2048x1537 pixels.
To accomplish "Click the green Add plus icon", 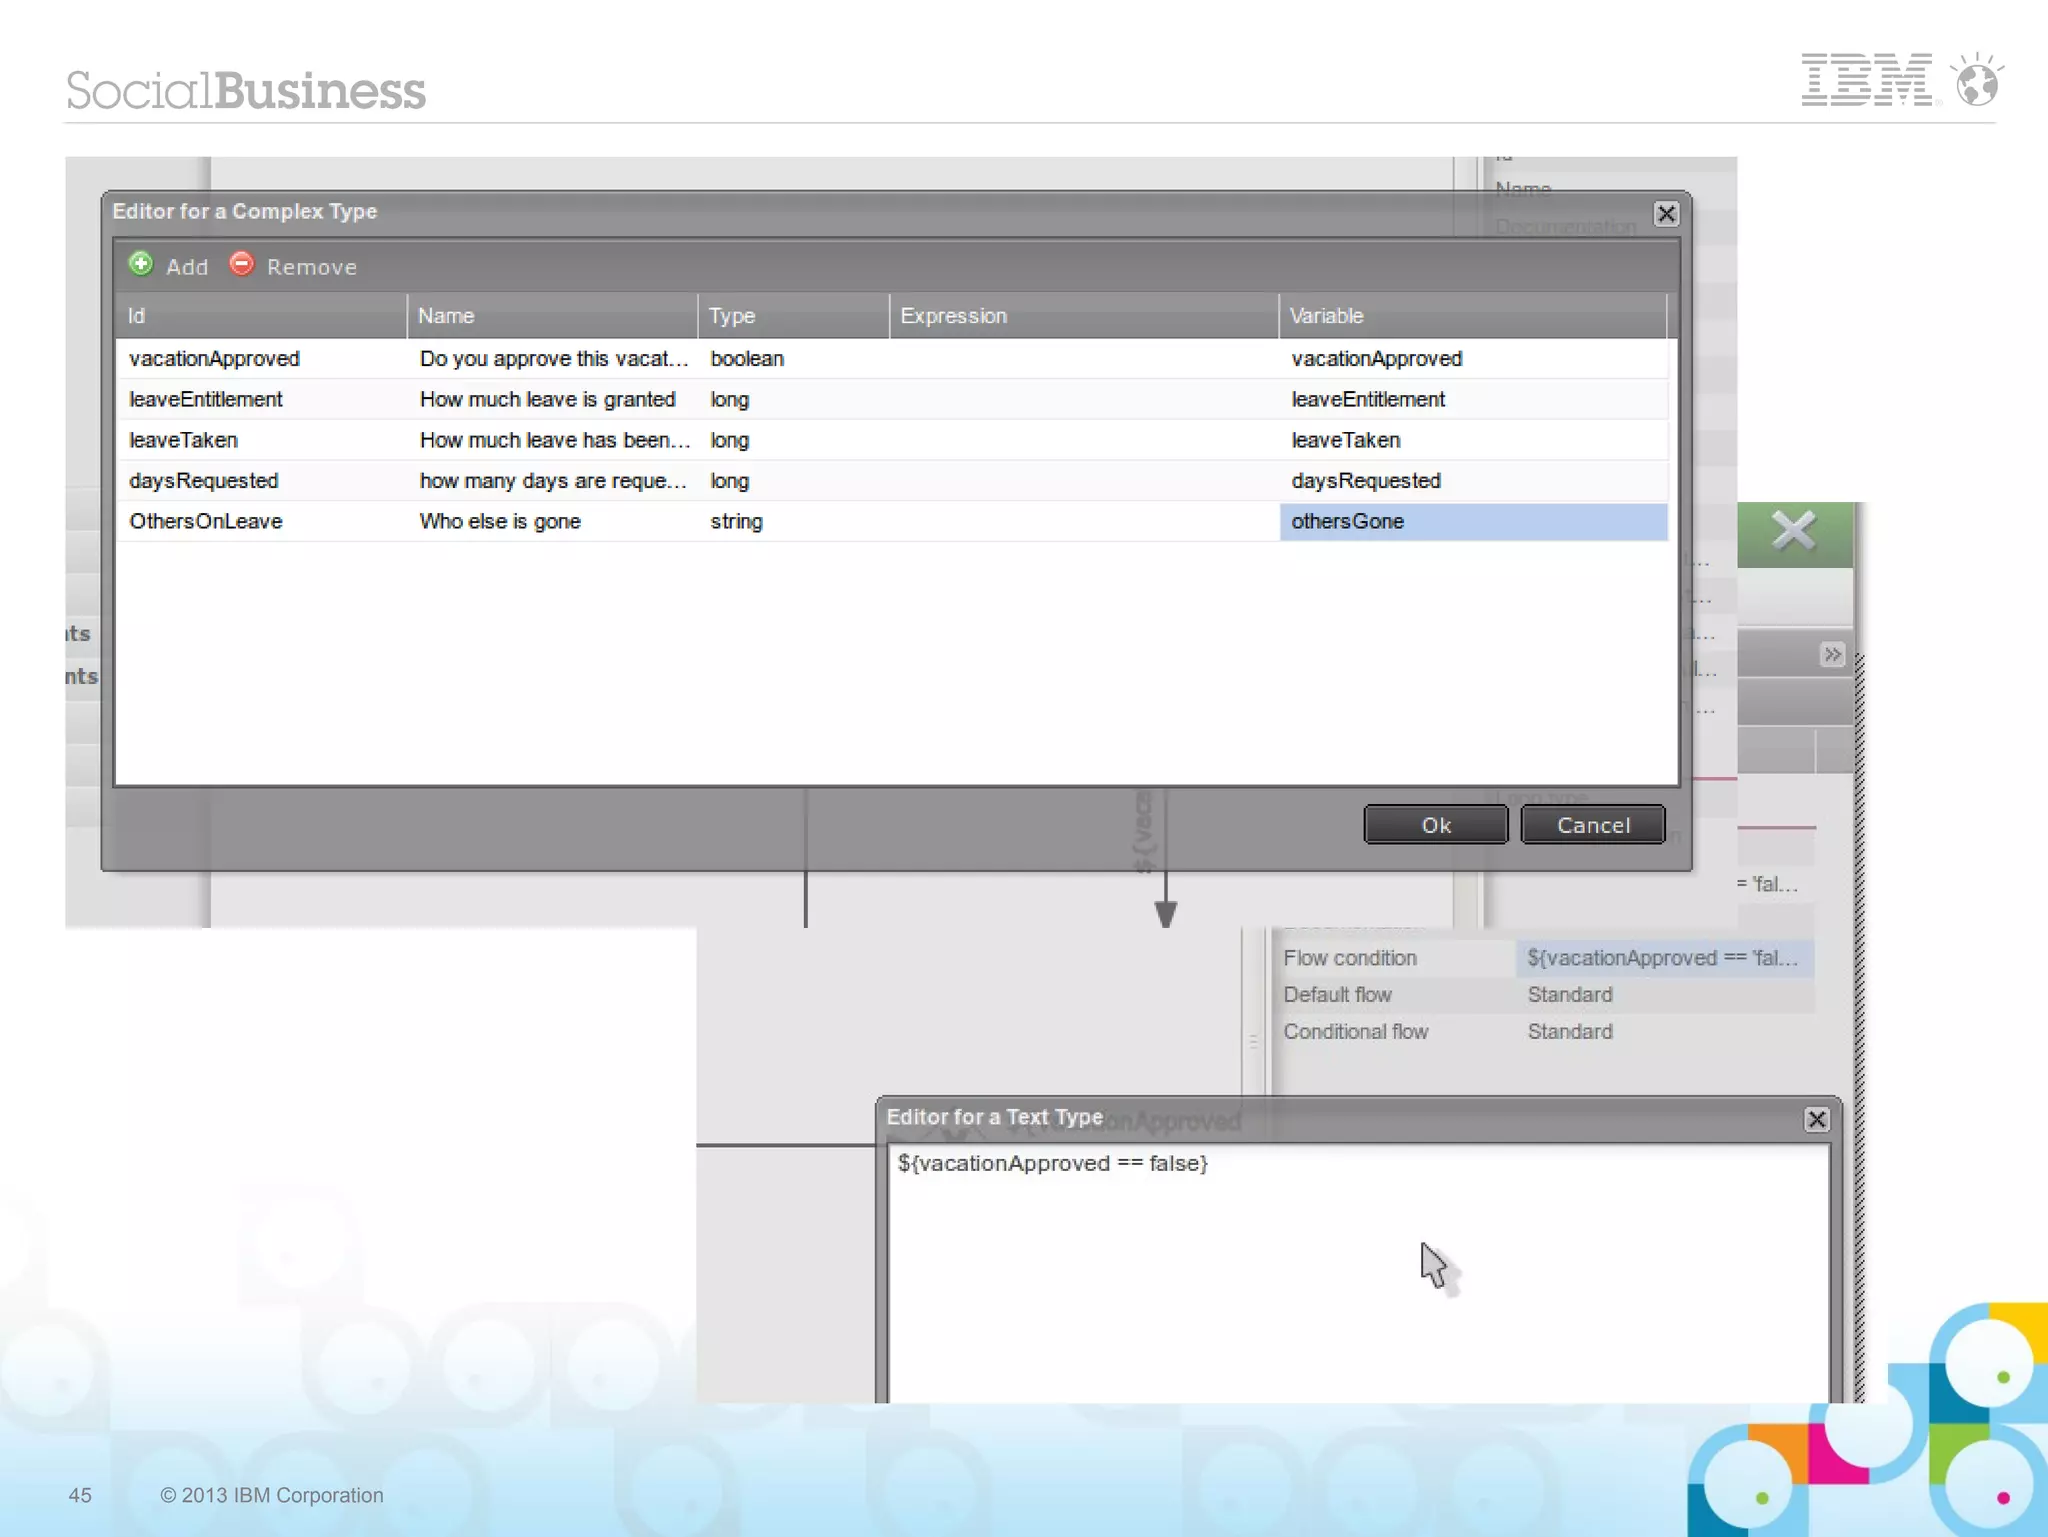I will click(141, 264).
